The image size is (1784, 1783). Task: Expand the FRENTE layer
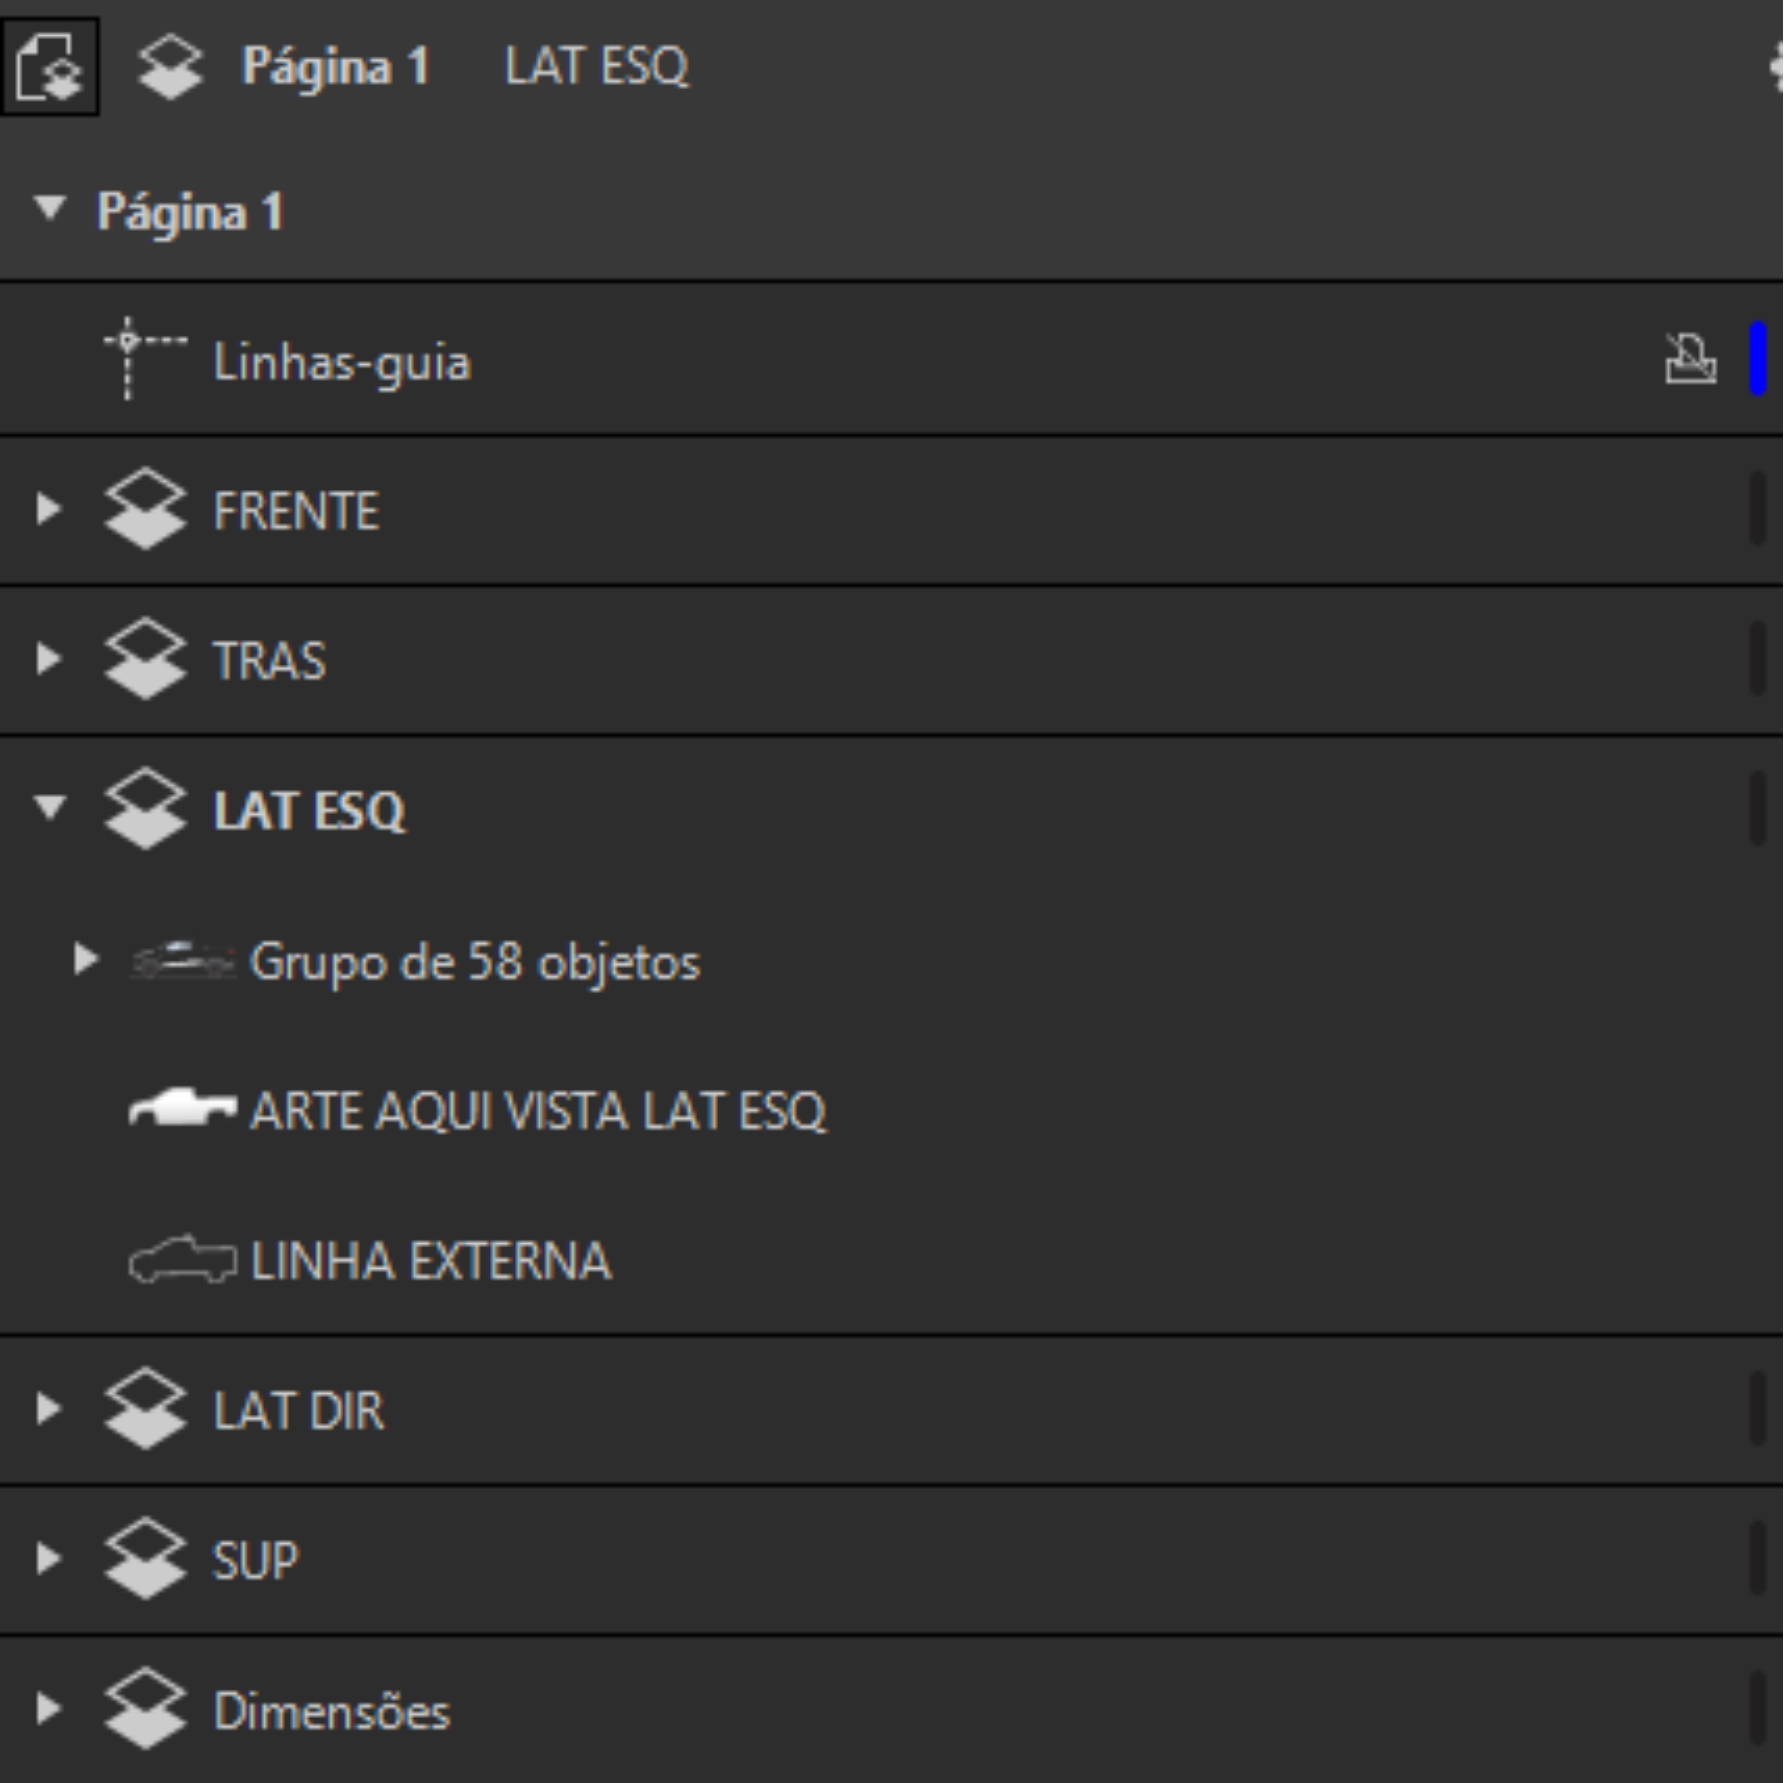pyautogui.click(x=47, y=509)
